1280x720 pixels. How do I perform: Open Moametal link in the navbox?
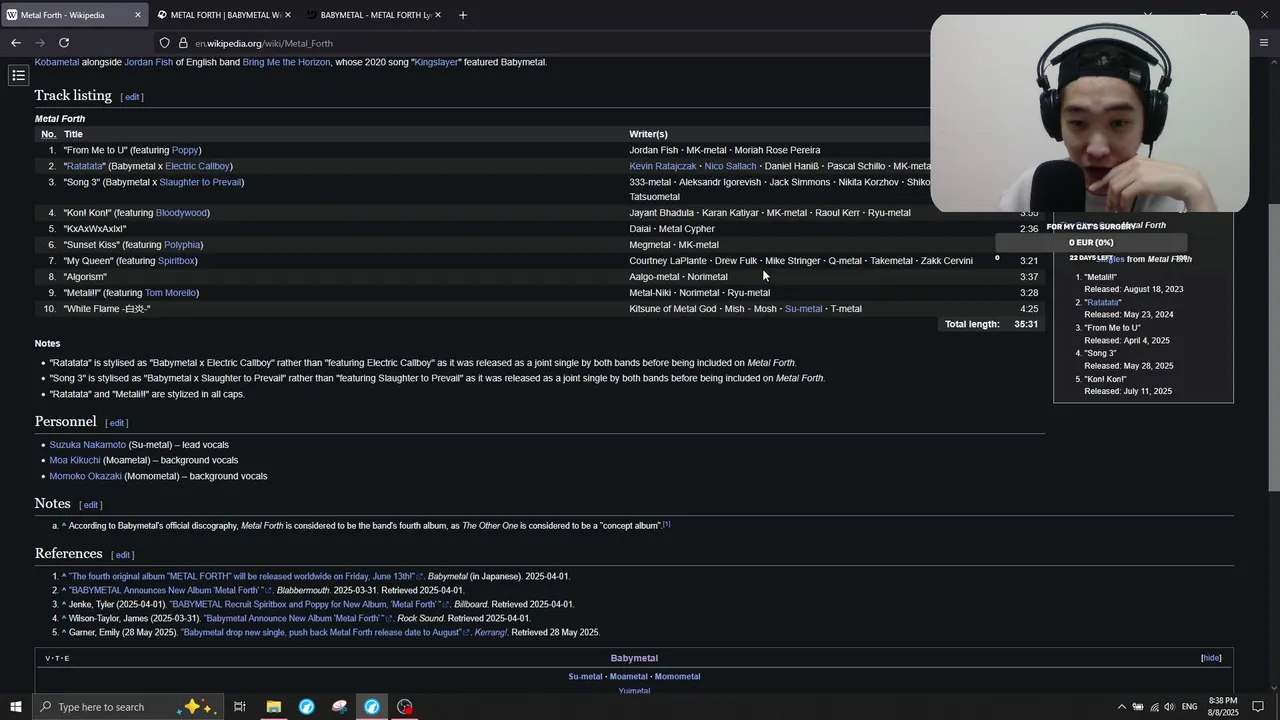[x=628, y=677]
